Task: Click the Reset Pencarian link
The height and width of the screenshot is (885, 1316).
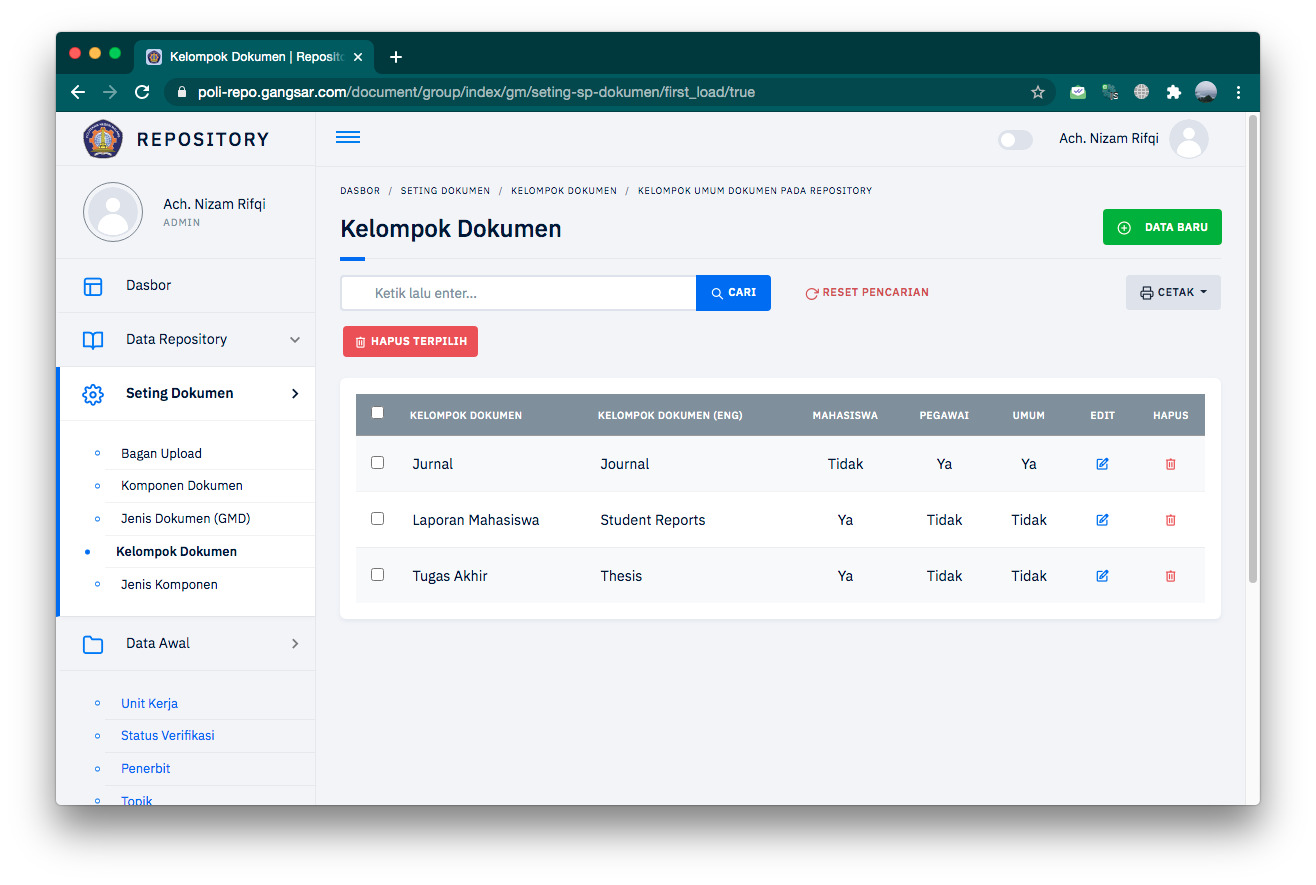Action: click(x=867, y=293)
